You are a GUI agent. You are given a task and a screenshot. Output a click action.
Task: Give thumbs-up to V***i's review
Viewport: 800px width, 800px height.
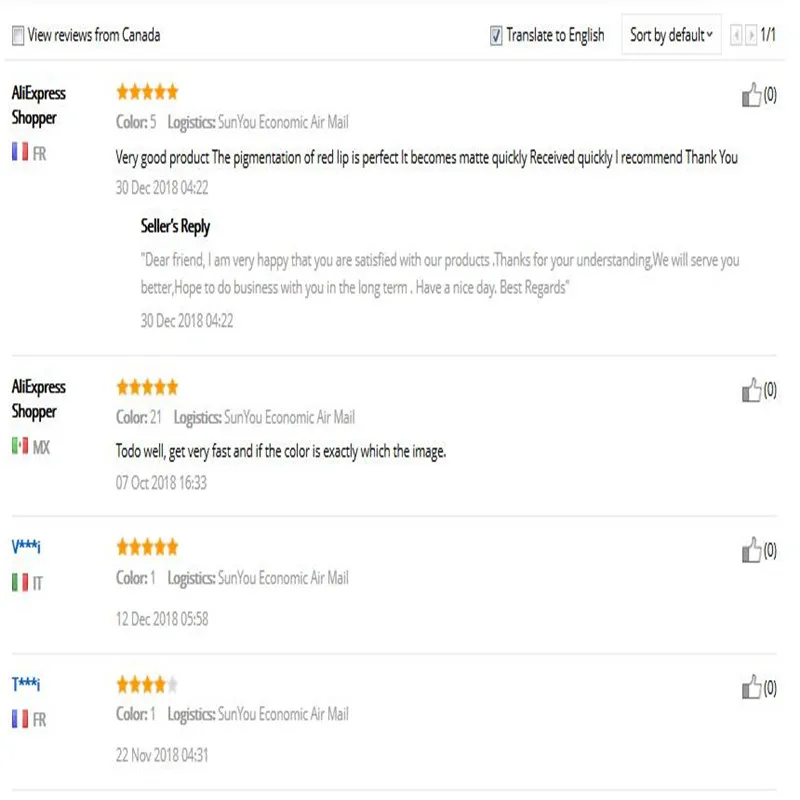click(x=751, y=550)
